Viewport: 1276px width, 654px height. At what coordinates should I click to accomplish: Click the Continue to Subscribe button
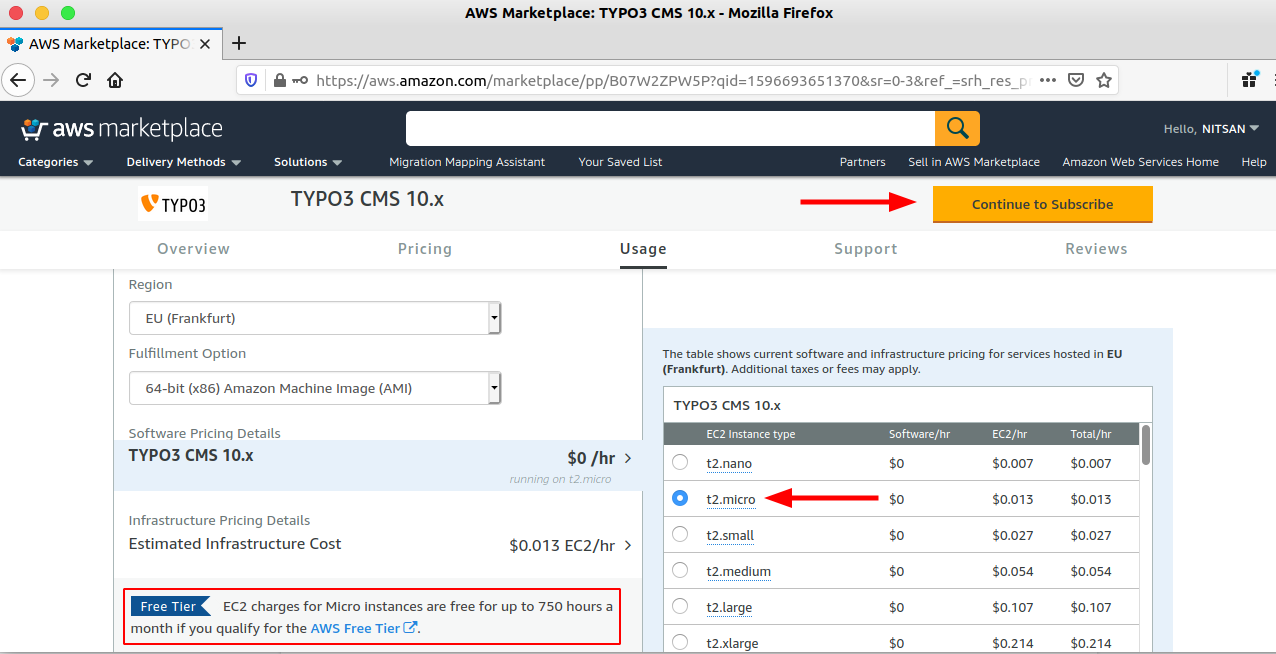(1042, 204)
